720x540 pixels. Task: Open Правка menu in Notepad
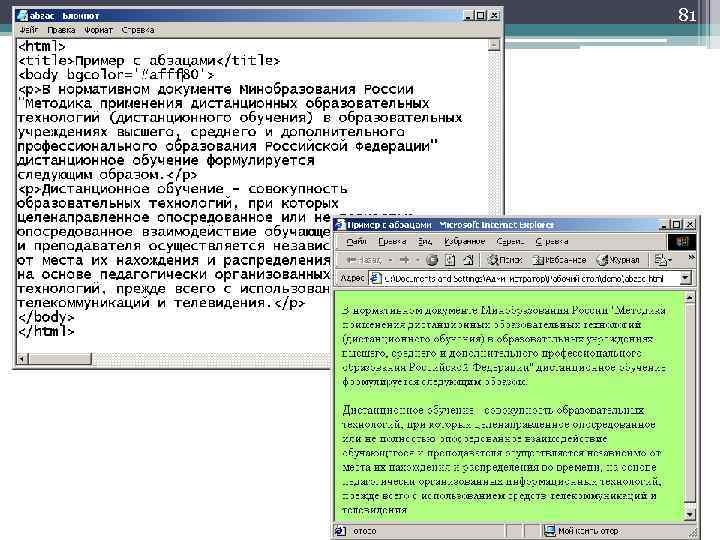tap(61, 30)
